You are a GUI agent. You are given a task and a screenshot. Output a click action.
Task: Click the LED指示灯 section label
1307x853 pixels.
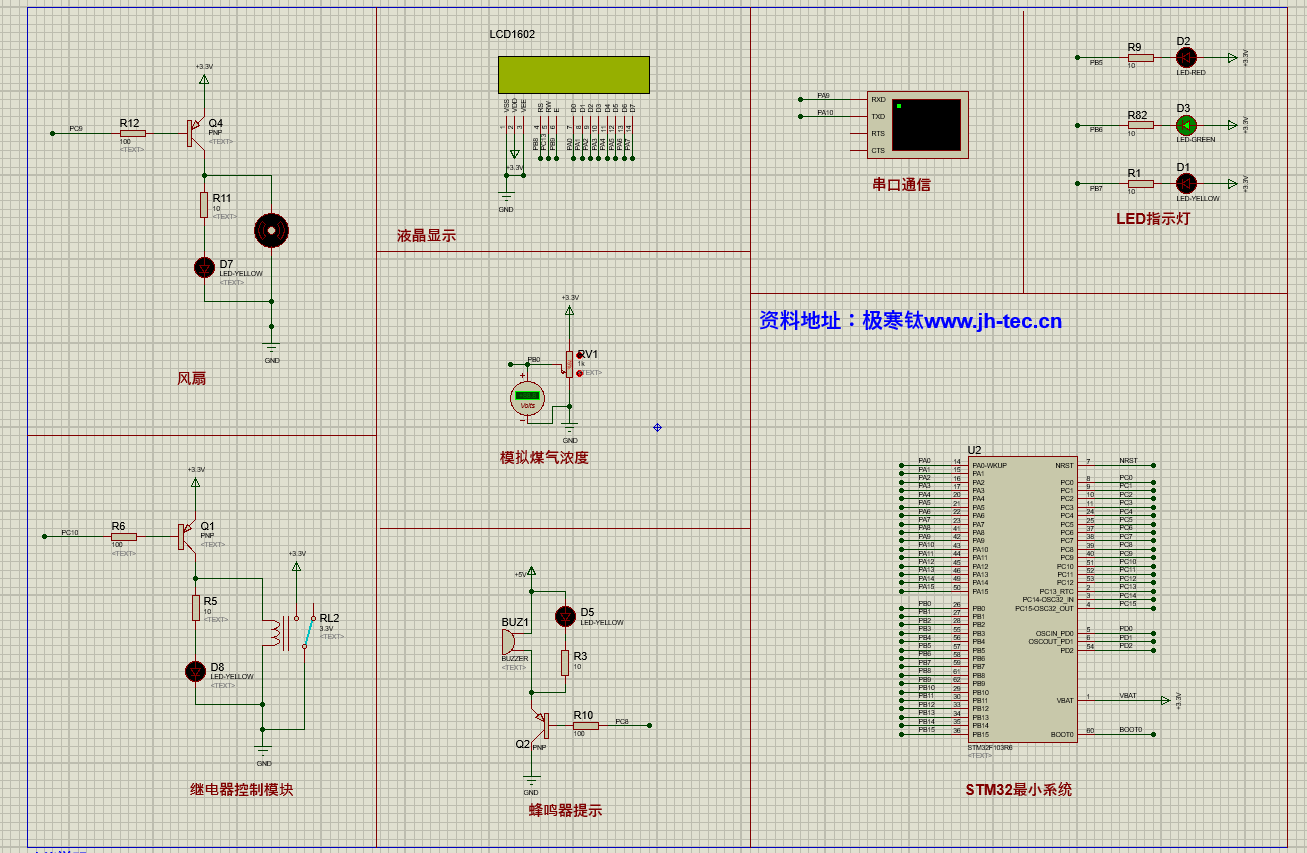1153,219
